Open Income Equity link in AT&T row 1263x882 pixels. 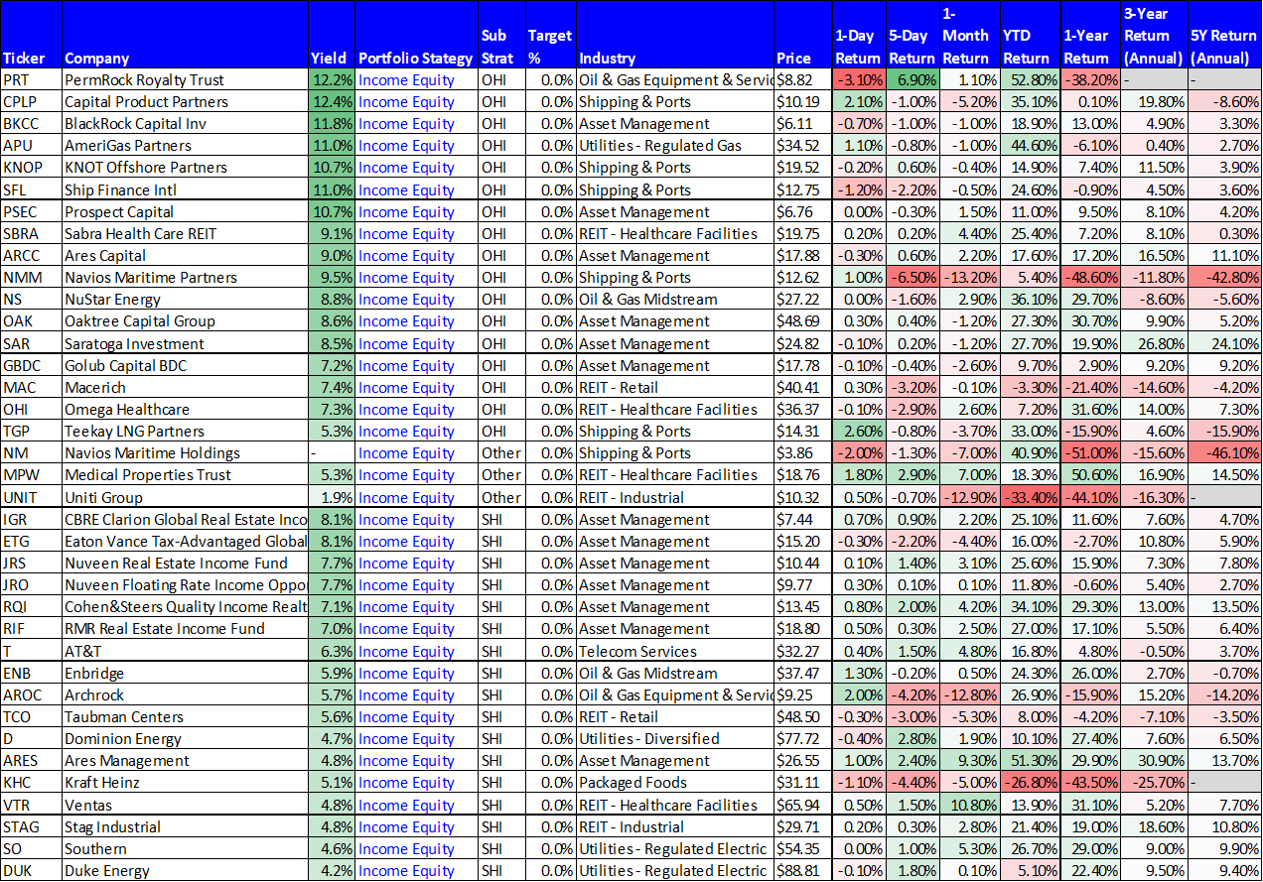(x=406, y=651)
